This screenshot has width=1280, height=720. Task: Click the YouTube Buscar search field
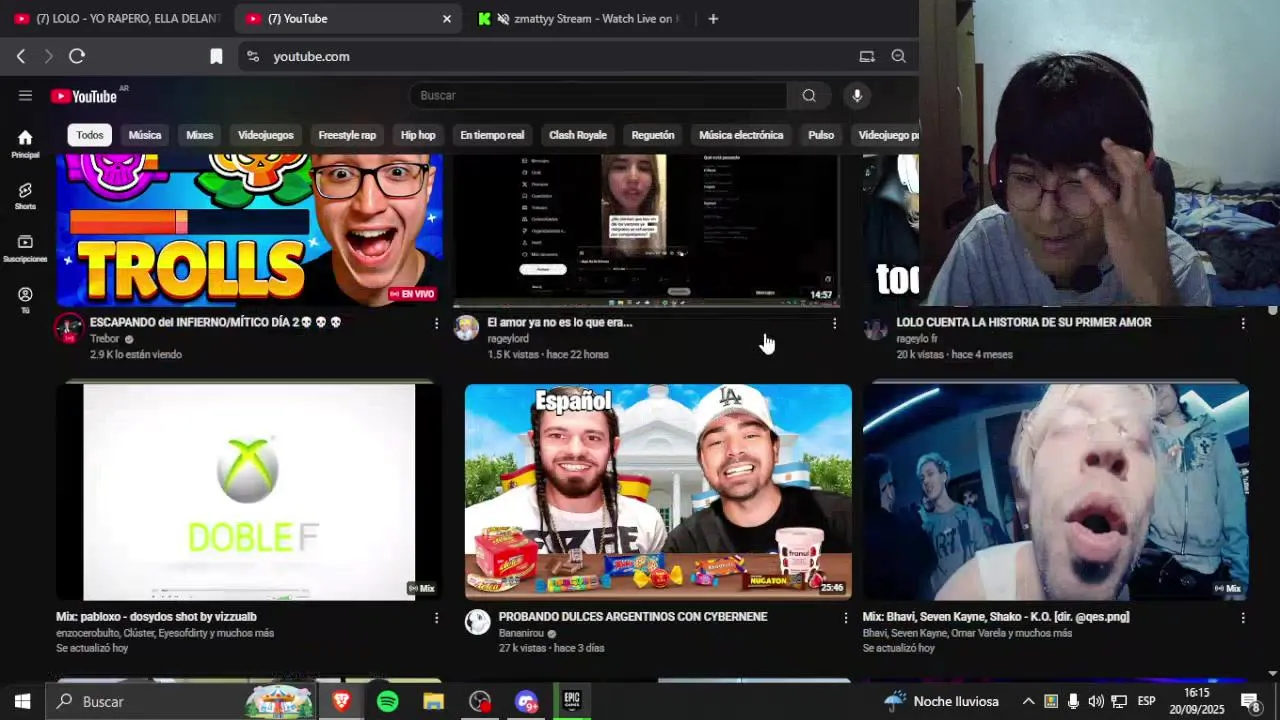[598, 96]
